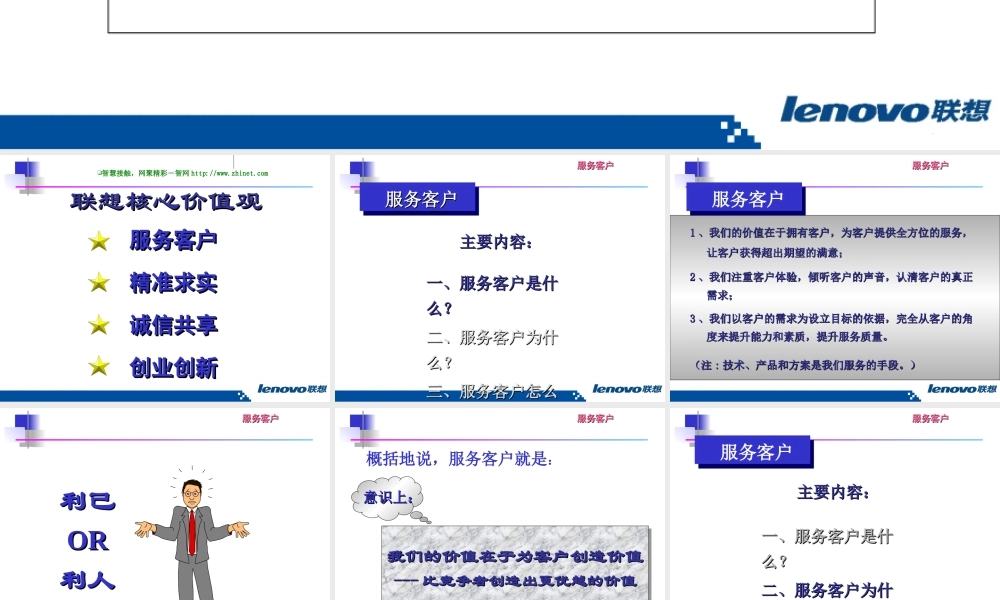Click the star icon next to 创业创新
The image size is (1000, 600).
click(97, 368)
